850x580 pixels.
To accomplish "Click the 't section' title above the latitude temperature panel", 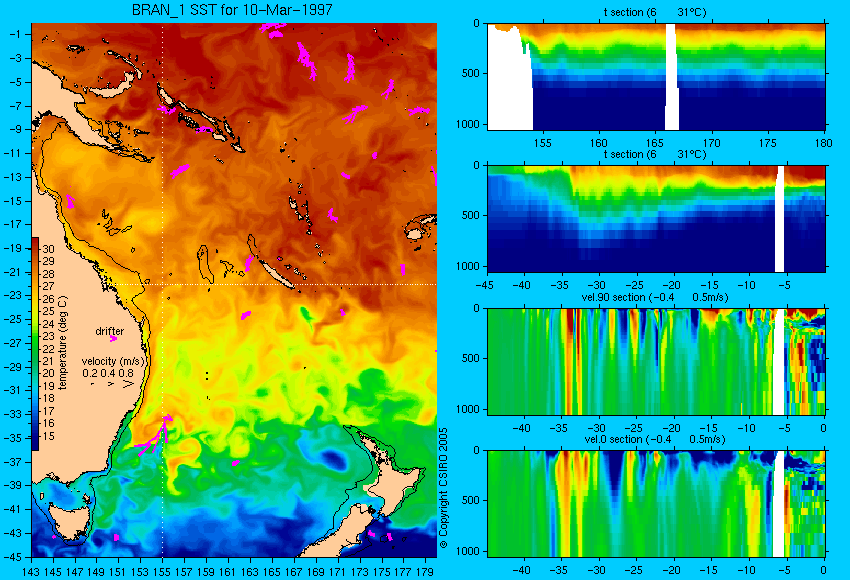I will (x=655, y=154).
